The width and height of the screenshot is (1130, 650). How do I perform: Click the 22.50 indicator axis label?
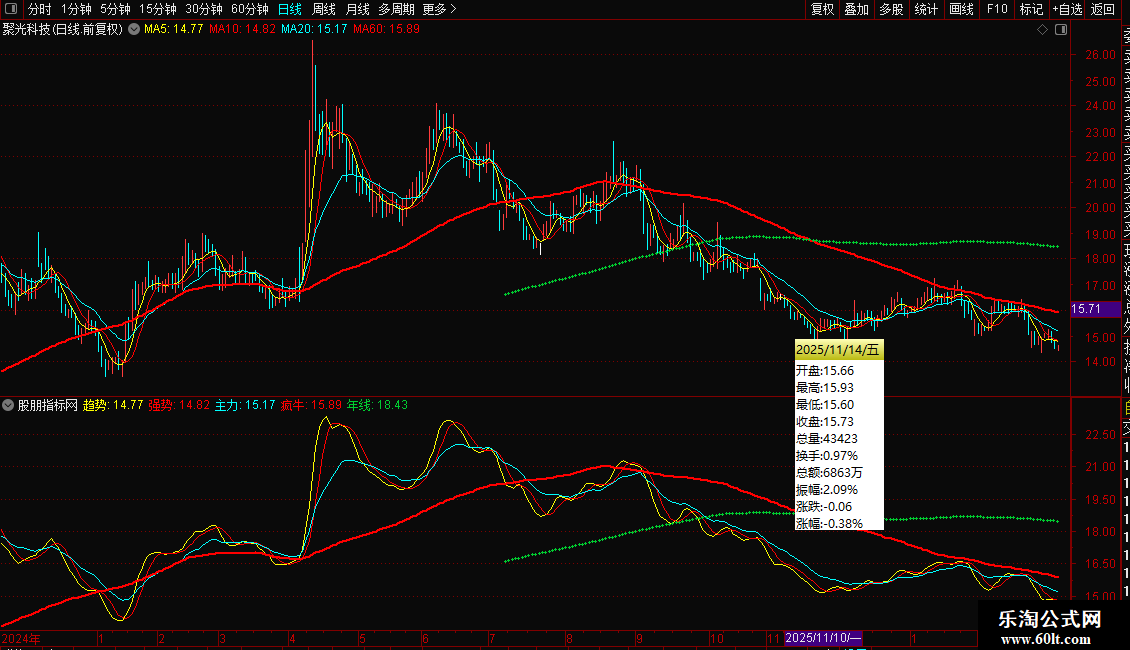click(1100, 435)
